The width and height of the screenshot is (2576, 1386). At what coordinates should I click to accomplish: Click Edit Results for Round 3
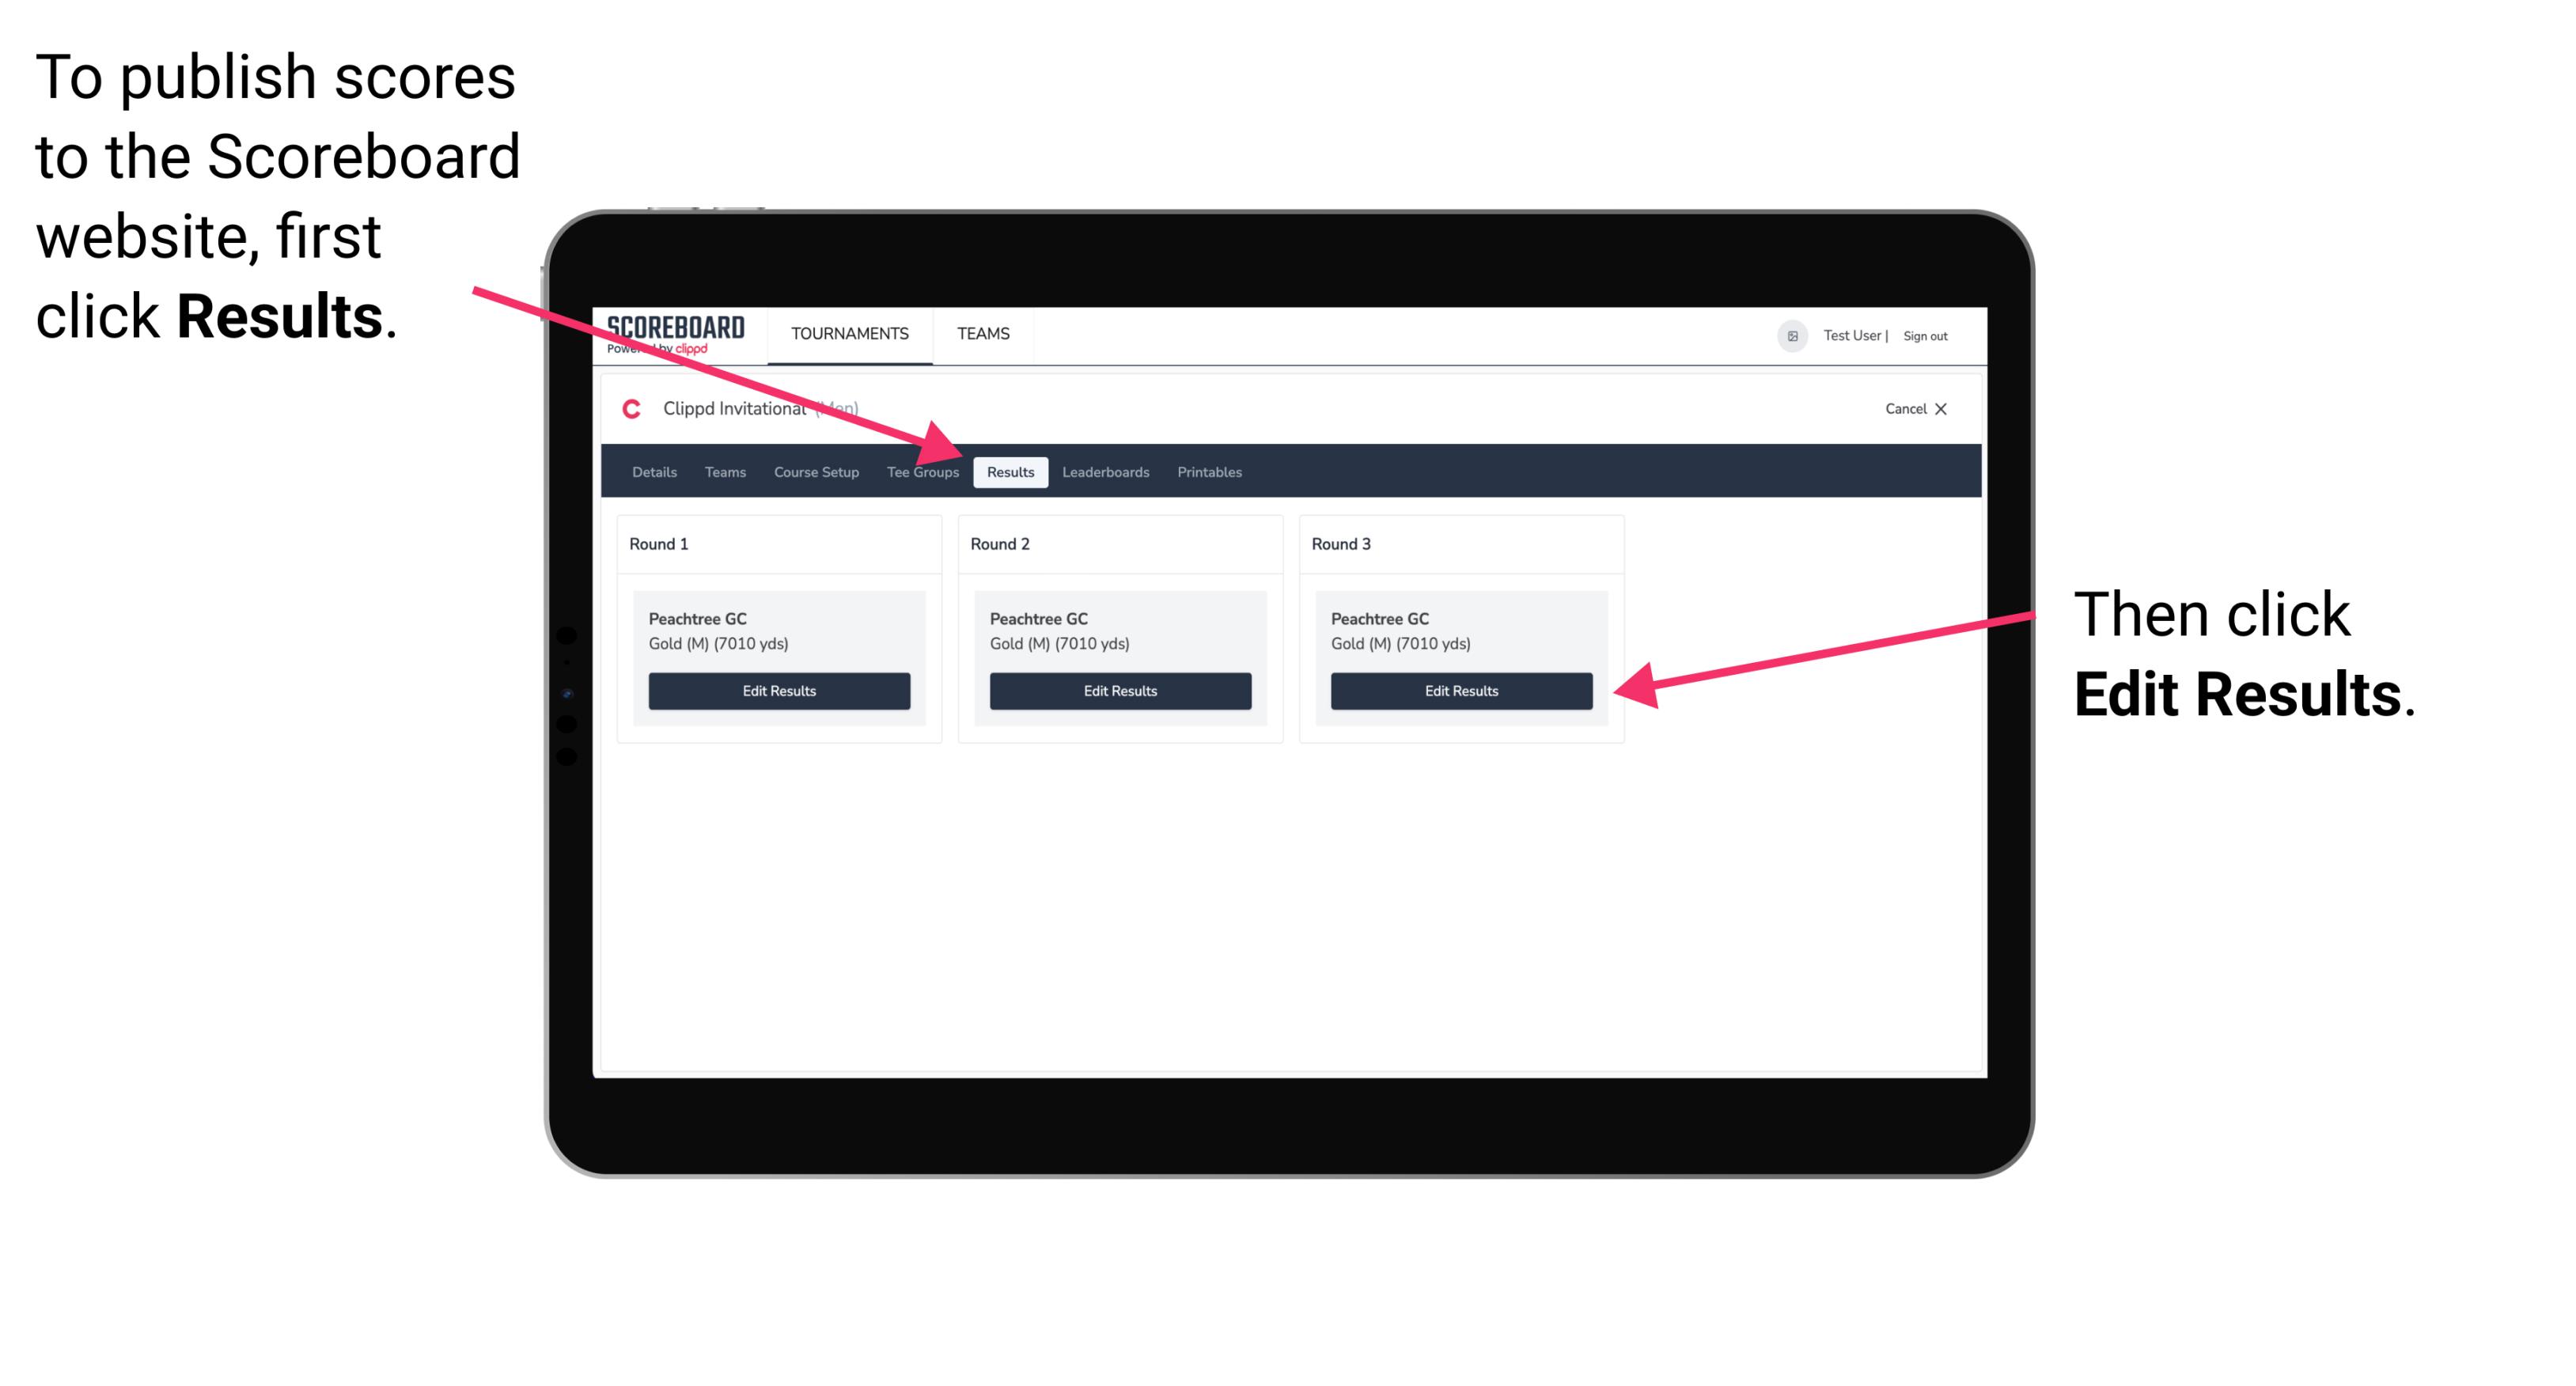pos(1461,691)
